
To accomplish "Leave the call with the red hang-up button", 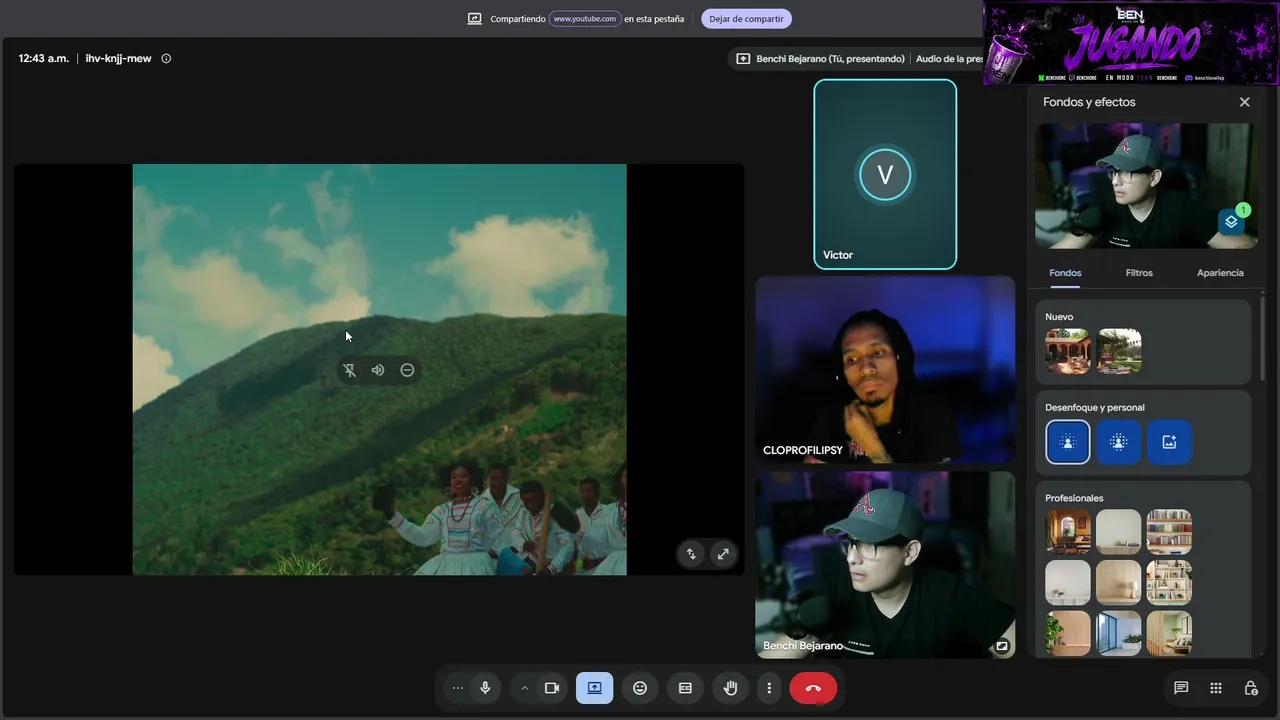I will click(813, 688).
